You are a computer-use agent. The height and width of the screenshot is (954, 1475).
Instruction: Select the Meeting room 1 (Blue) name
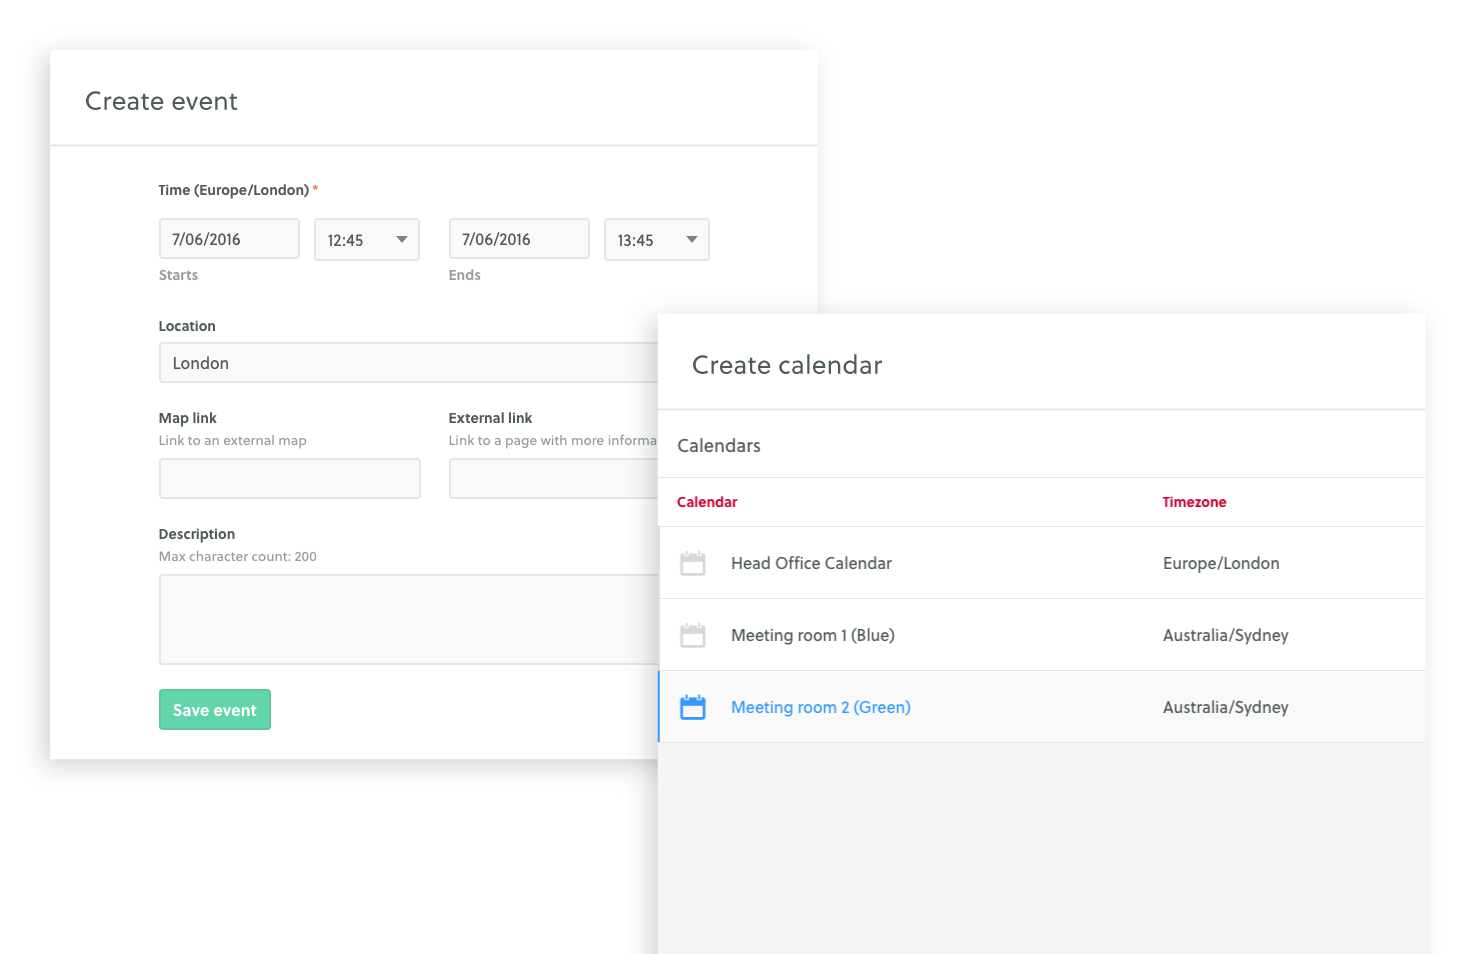(x=812, y=635)
